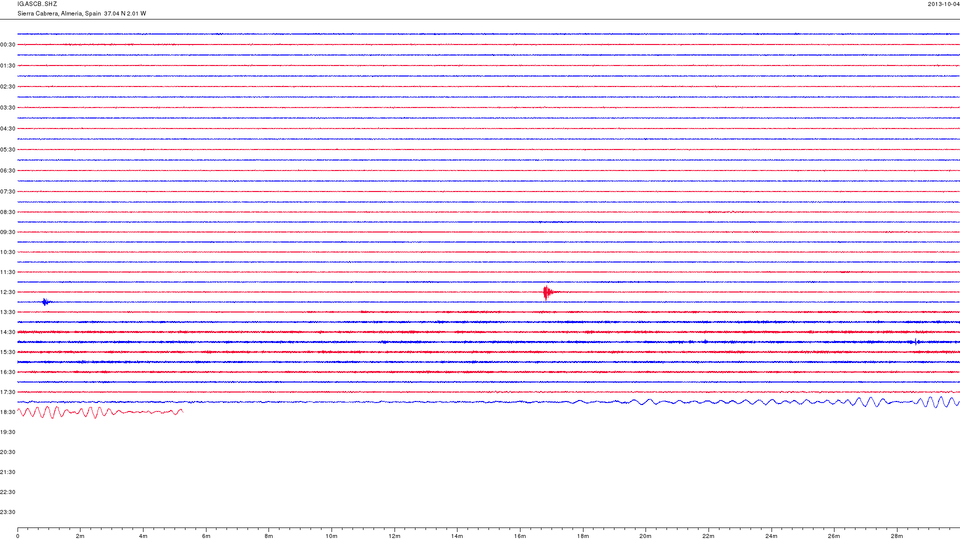Click the 20m tick label on time axis
This screenshot has width=960, height=540.
[645, 536]
